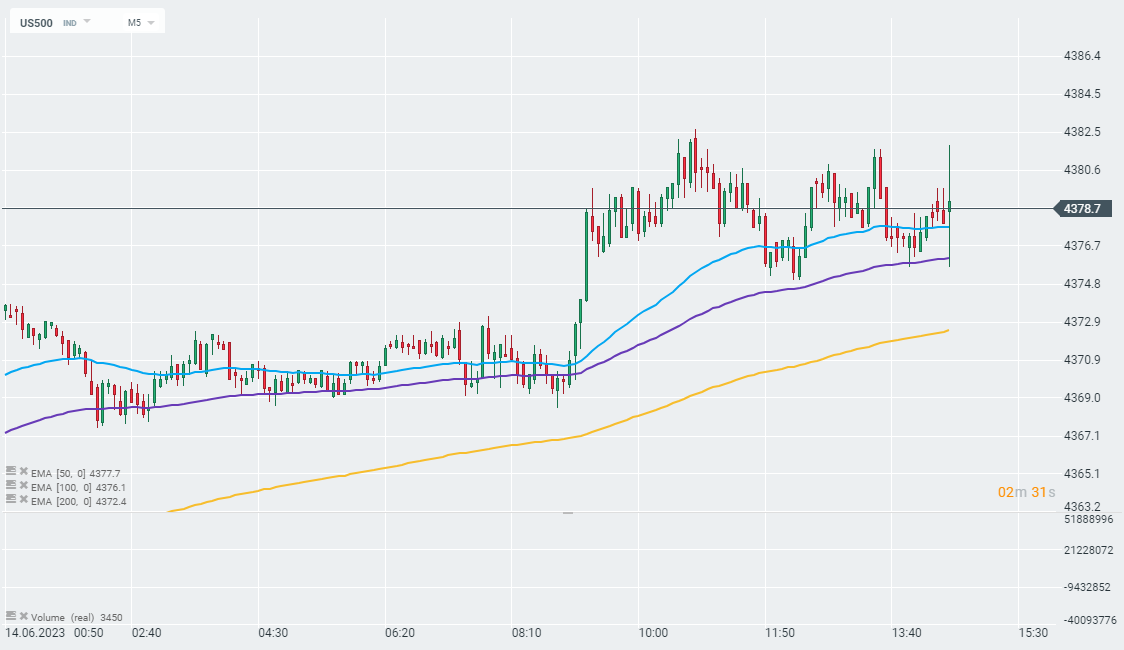This screenshot has width=1124, height=650.
Task: Remove the EMA 200 indicator with X
Action: 23,499
